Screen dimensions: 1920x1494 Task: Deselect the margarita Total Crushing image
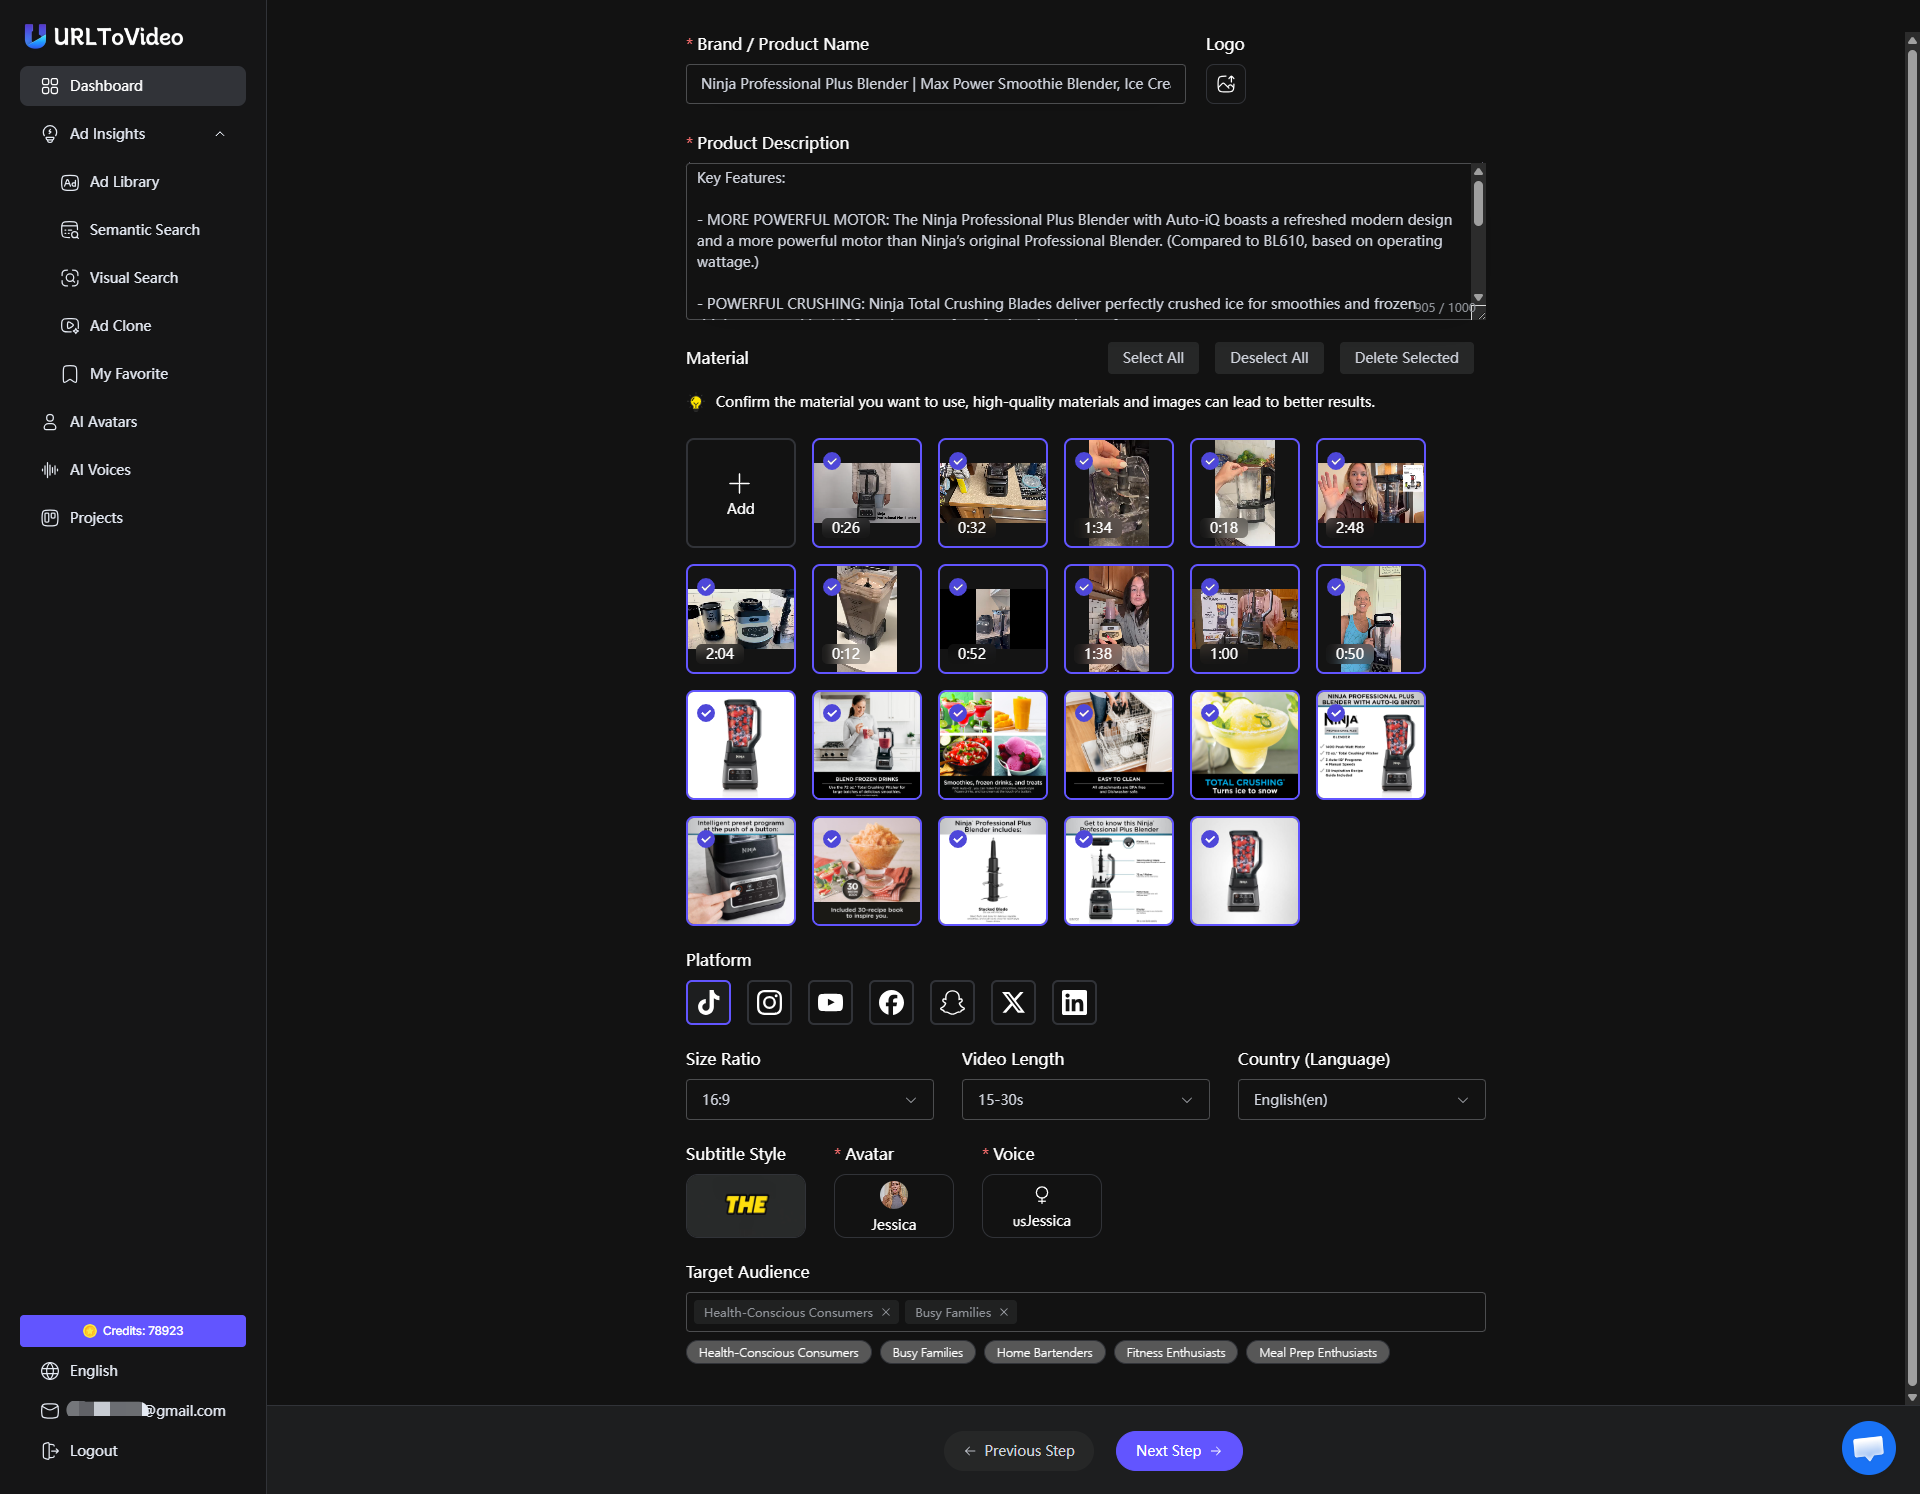tap(1209, 712)
